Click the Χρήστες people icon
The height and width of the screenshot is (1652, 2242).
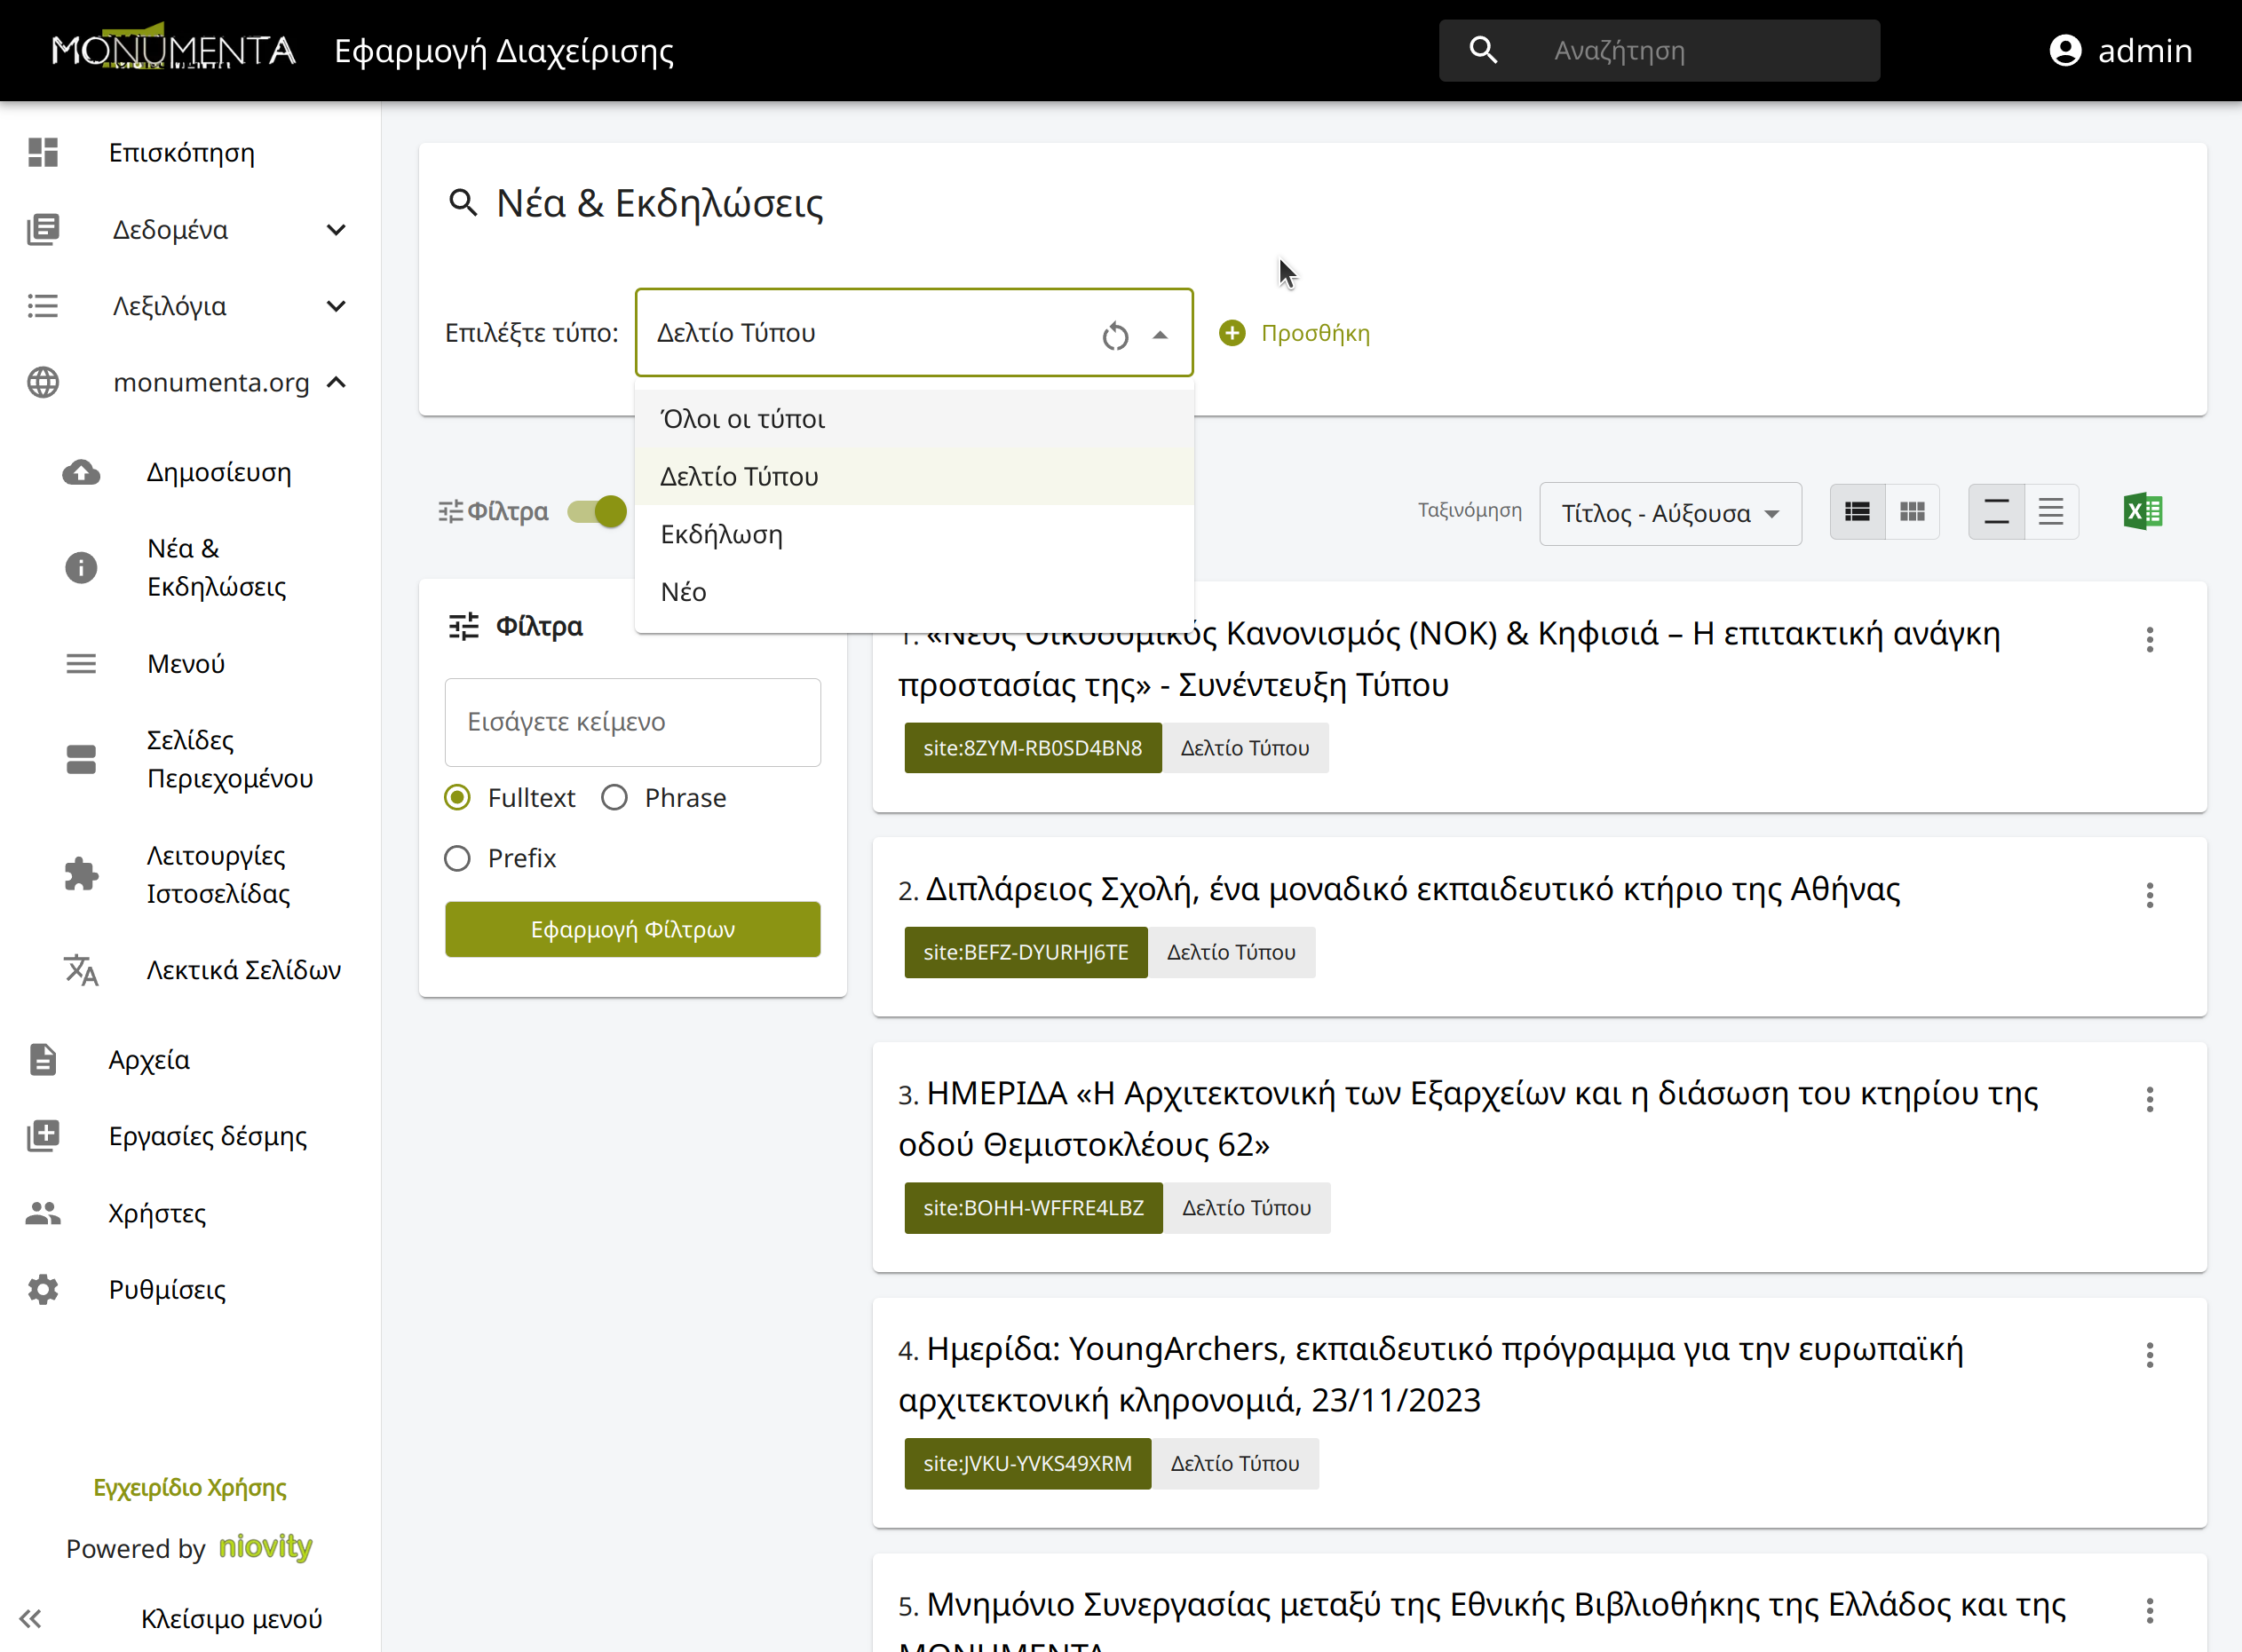pyautogui.click(x=43, y=1213)
